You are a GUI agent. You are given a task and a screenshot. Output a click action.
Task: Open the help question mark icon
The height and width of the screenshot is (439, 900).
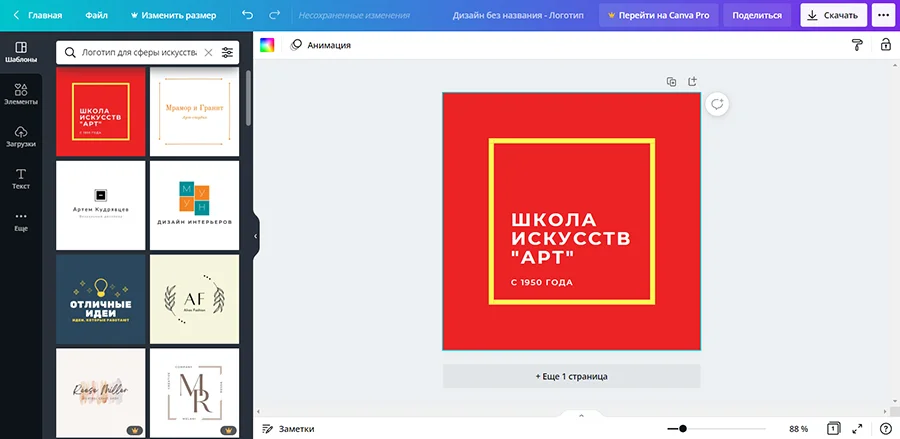tap(885, 428)
